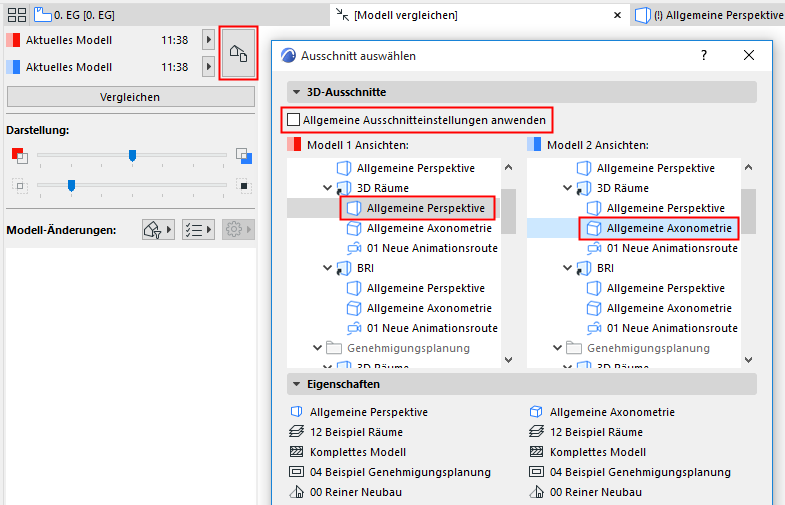Viewport: 785px width, 505px height.
Task: Select Allgemeine Axonometrie under BRI in Modell 1
Action: pos(429,308)
